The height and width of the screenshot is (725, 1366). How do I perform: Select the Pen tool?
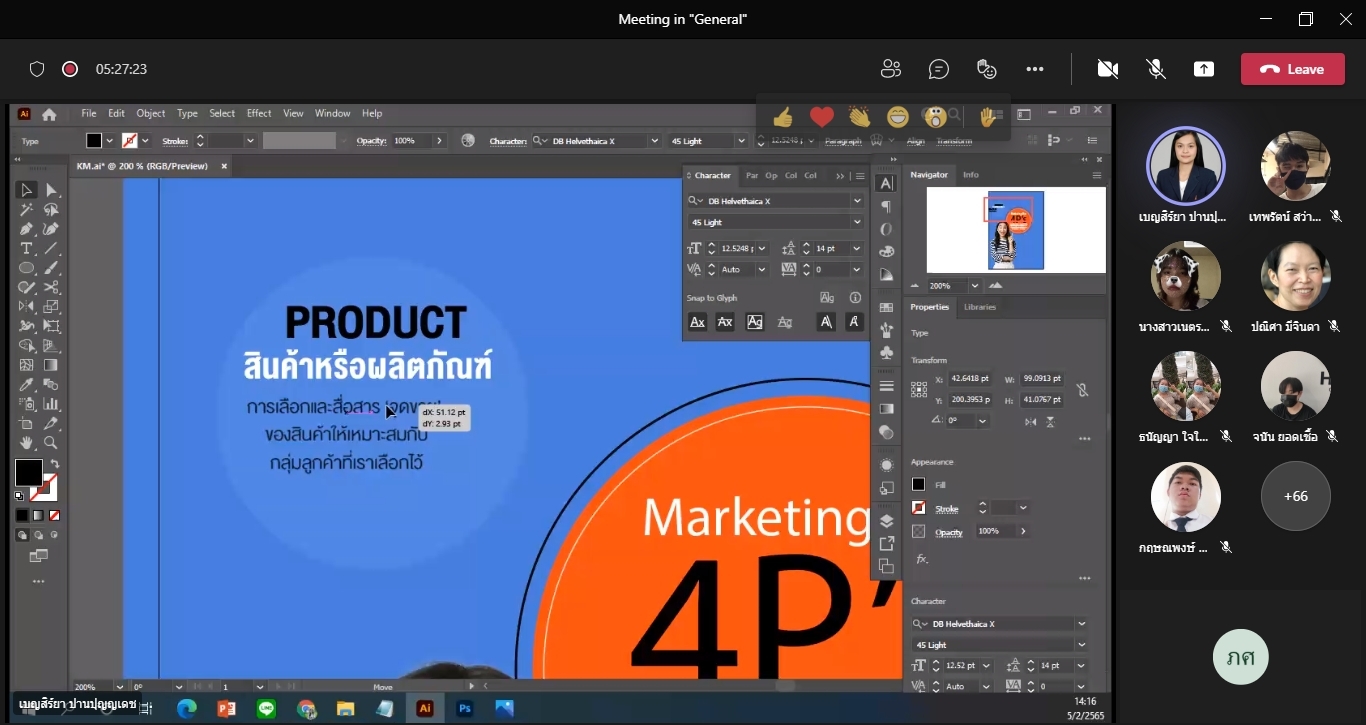click(27, 229)
